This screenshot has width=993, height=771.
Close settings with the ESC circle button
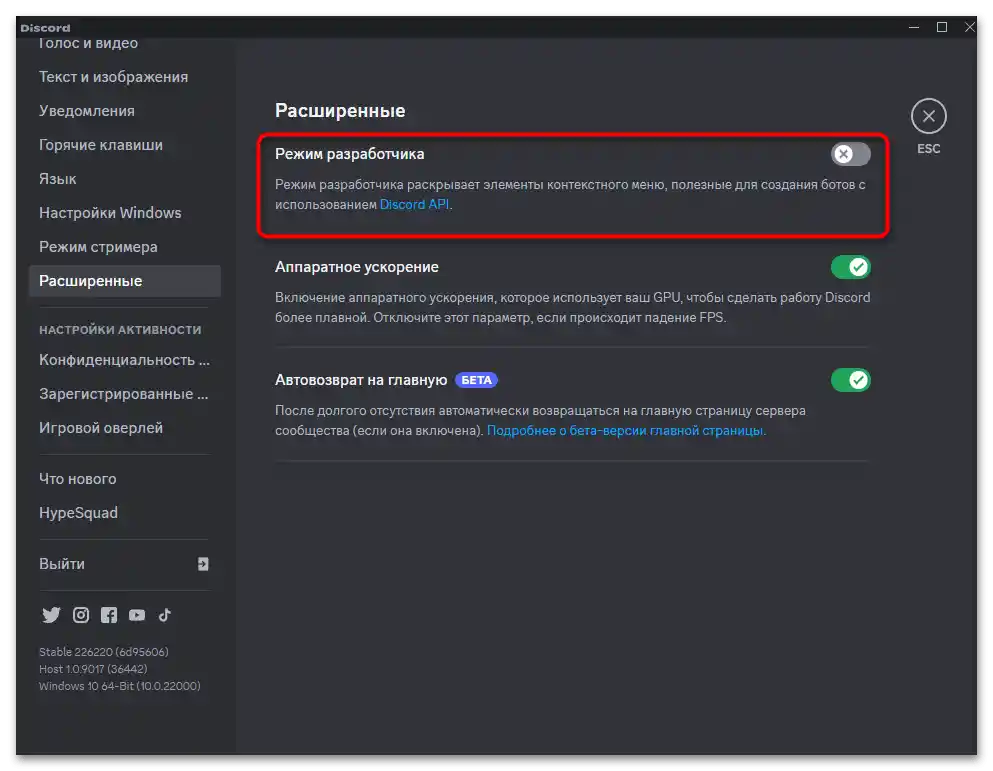[x=928, y=118]
